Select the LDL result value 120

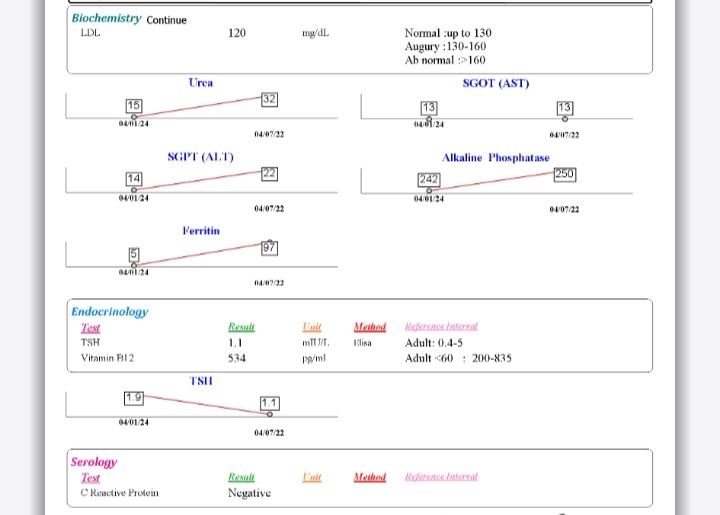(237, 33)
